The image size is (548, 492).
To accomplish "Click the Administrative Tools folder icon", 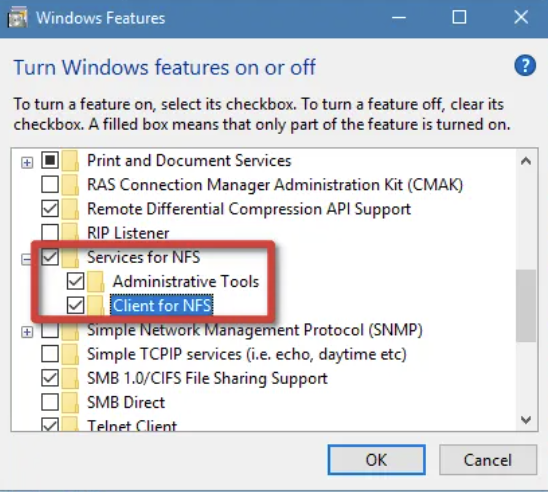I will (96, 281).
